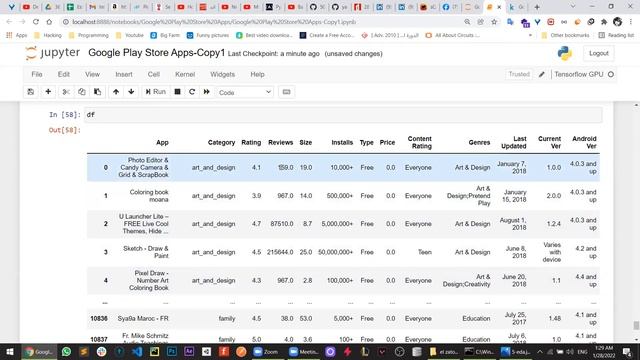The height and width of the screenshot is (360, 640).
Task: Open WhatsApp from the taskbar
Action: pyautogui.click(x=67, y=351)
